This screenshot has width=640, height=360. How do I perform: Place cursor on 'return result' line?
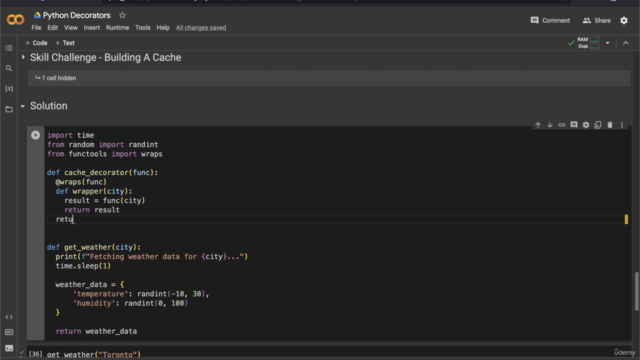pyautogui.click(x=92, y=210)
